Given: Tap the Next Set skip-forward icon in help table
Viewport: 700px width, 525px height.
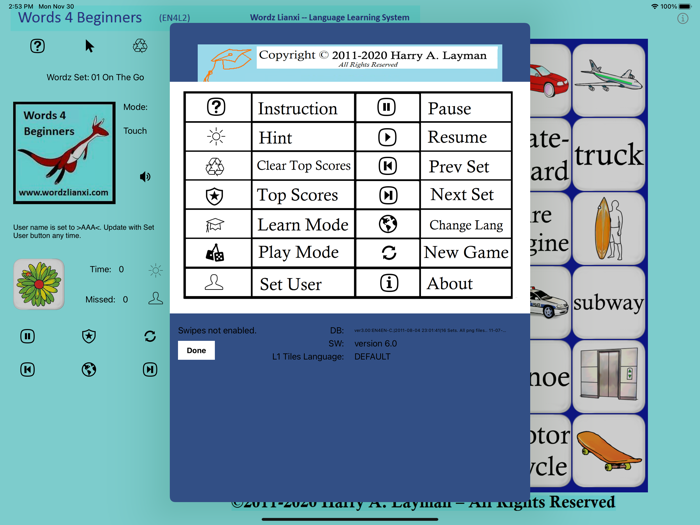Looking at the screenshot, I should 388,195.
